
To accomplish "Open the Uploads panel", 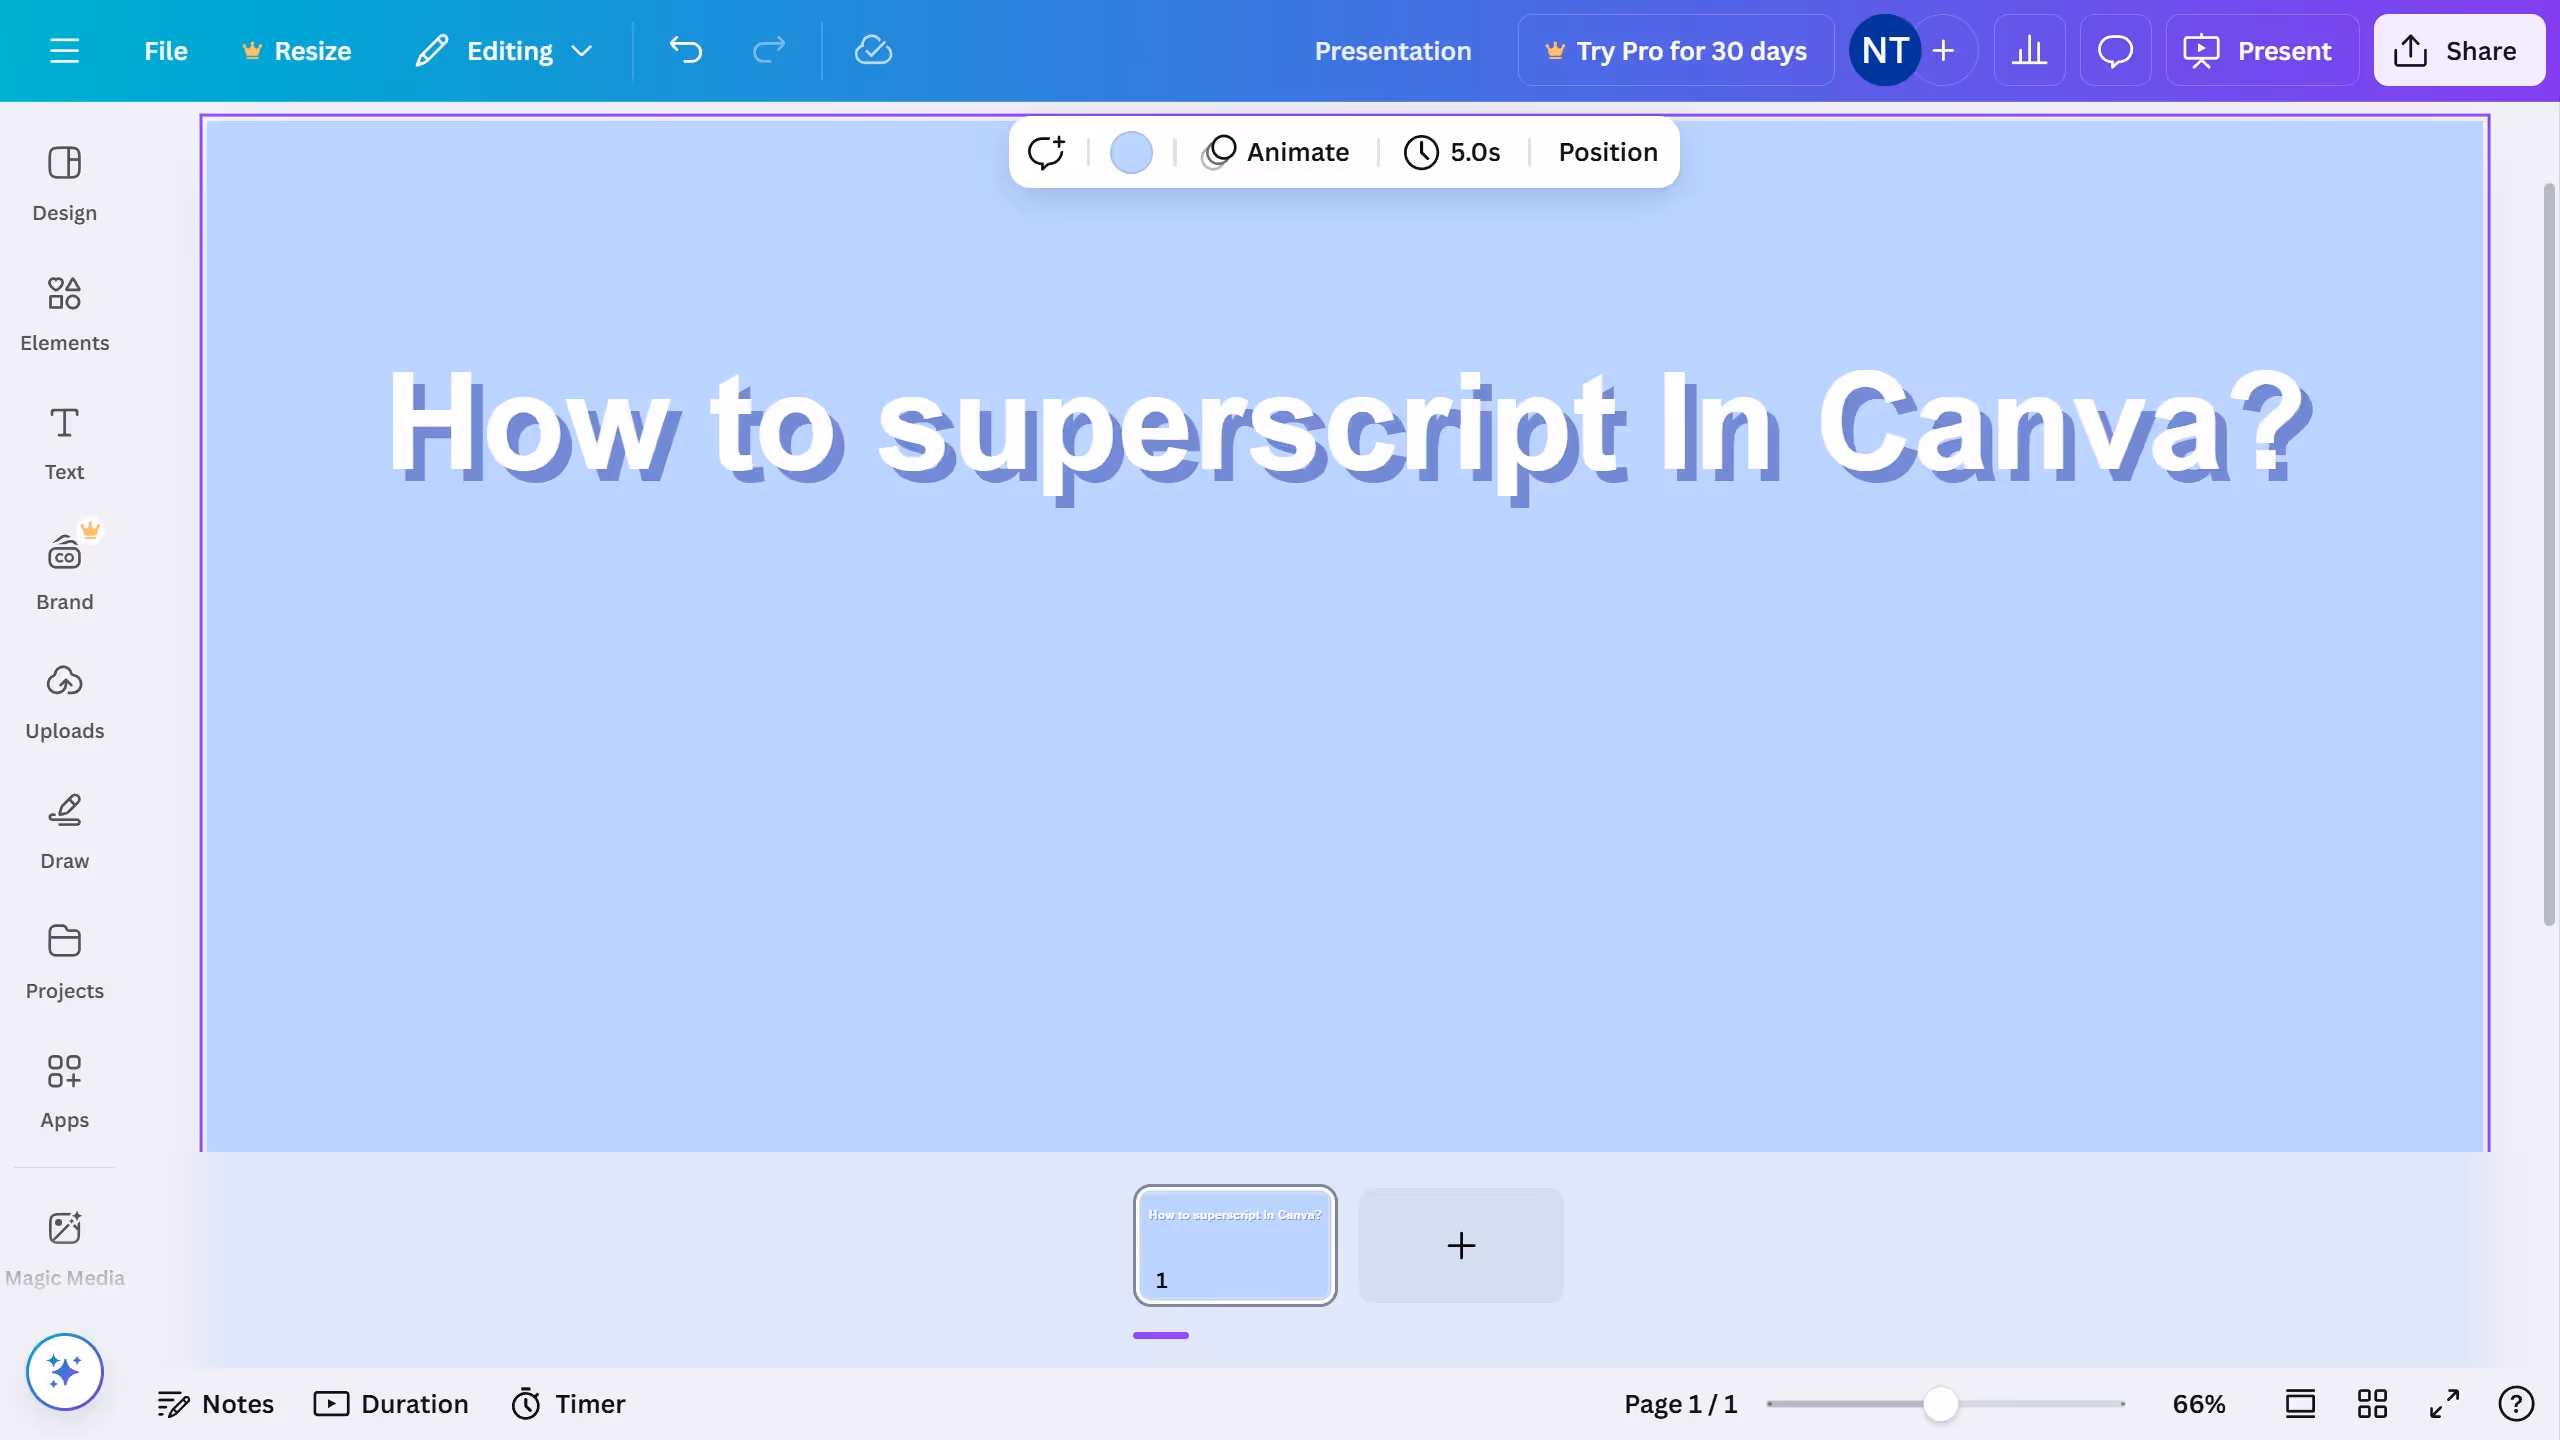I will point(64,701).
